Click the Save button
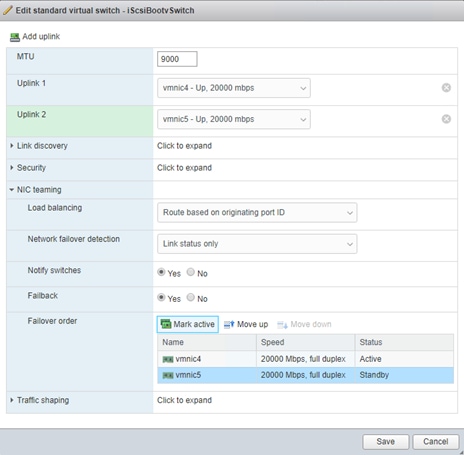The width and height of the screenshot is (464, 455). [386, 442]
